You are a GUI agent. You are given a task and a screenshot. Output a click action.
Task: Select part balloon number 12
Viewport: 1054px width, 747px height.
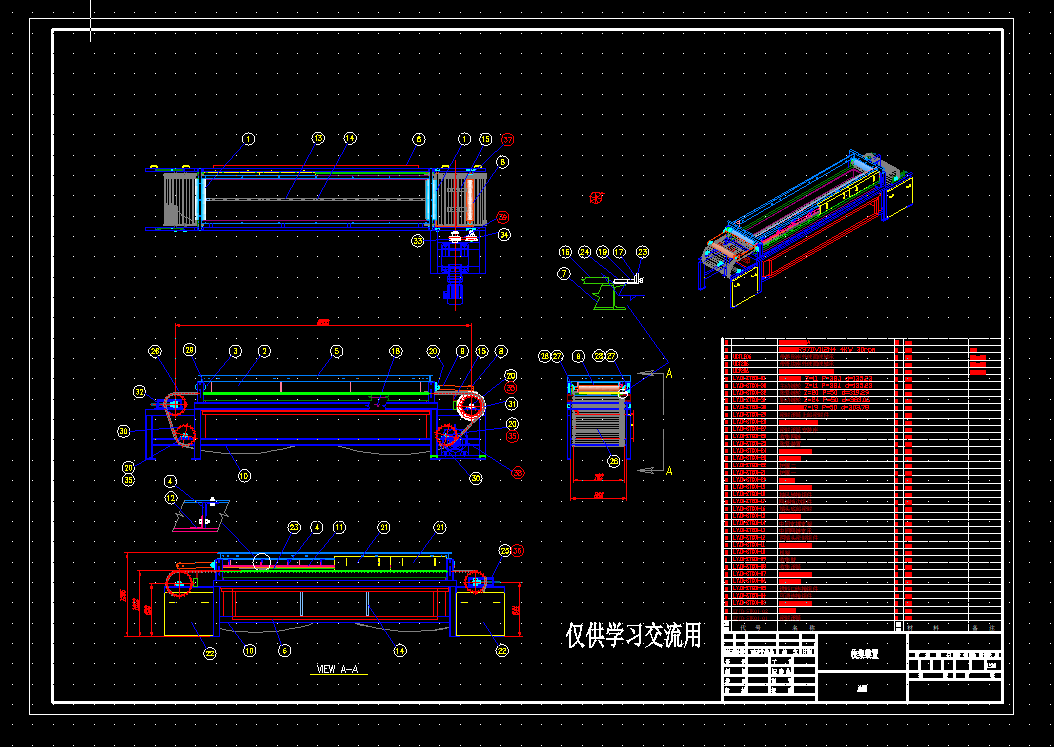[171, 498]
